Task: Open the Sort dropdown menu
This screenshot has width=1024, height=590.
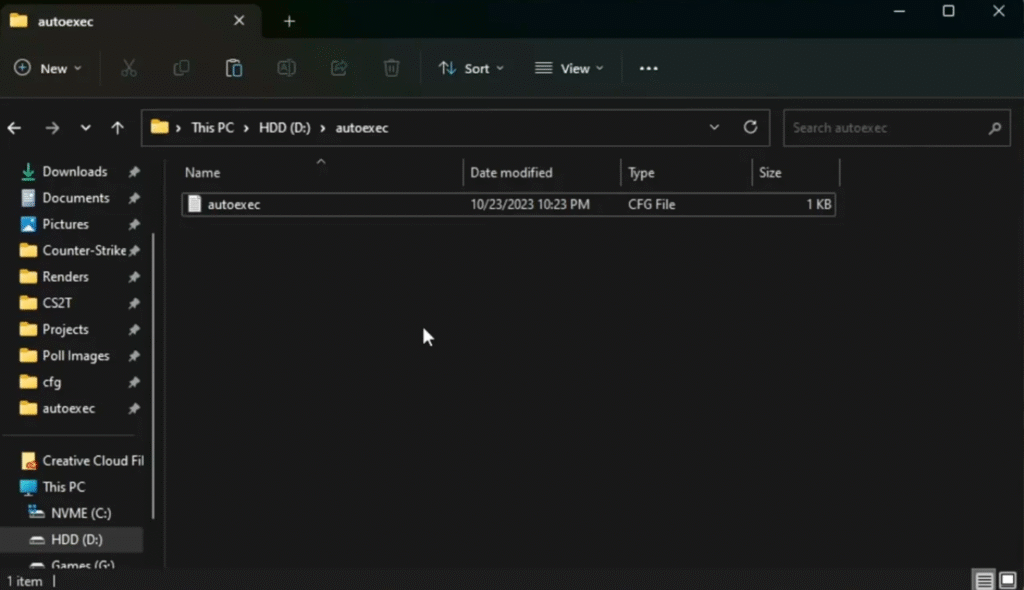Action: pyautogui.click(x=471, y=68)
